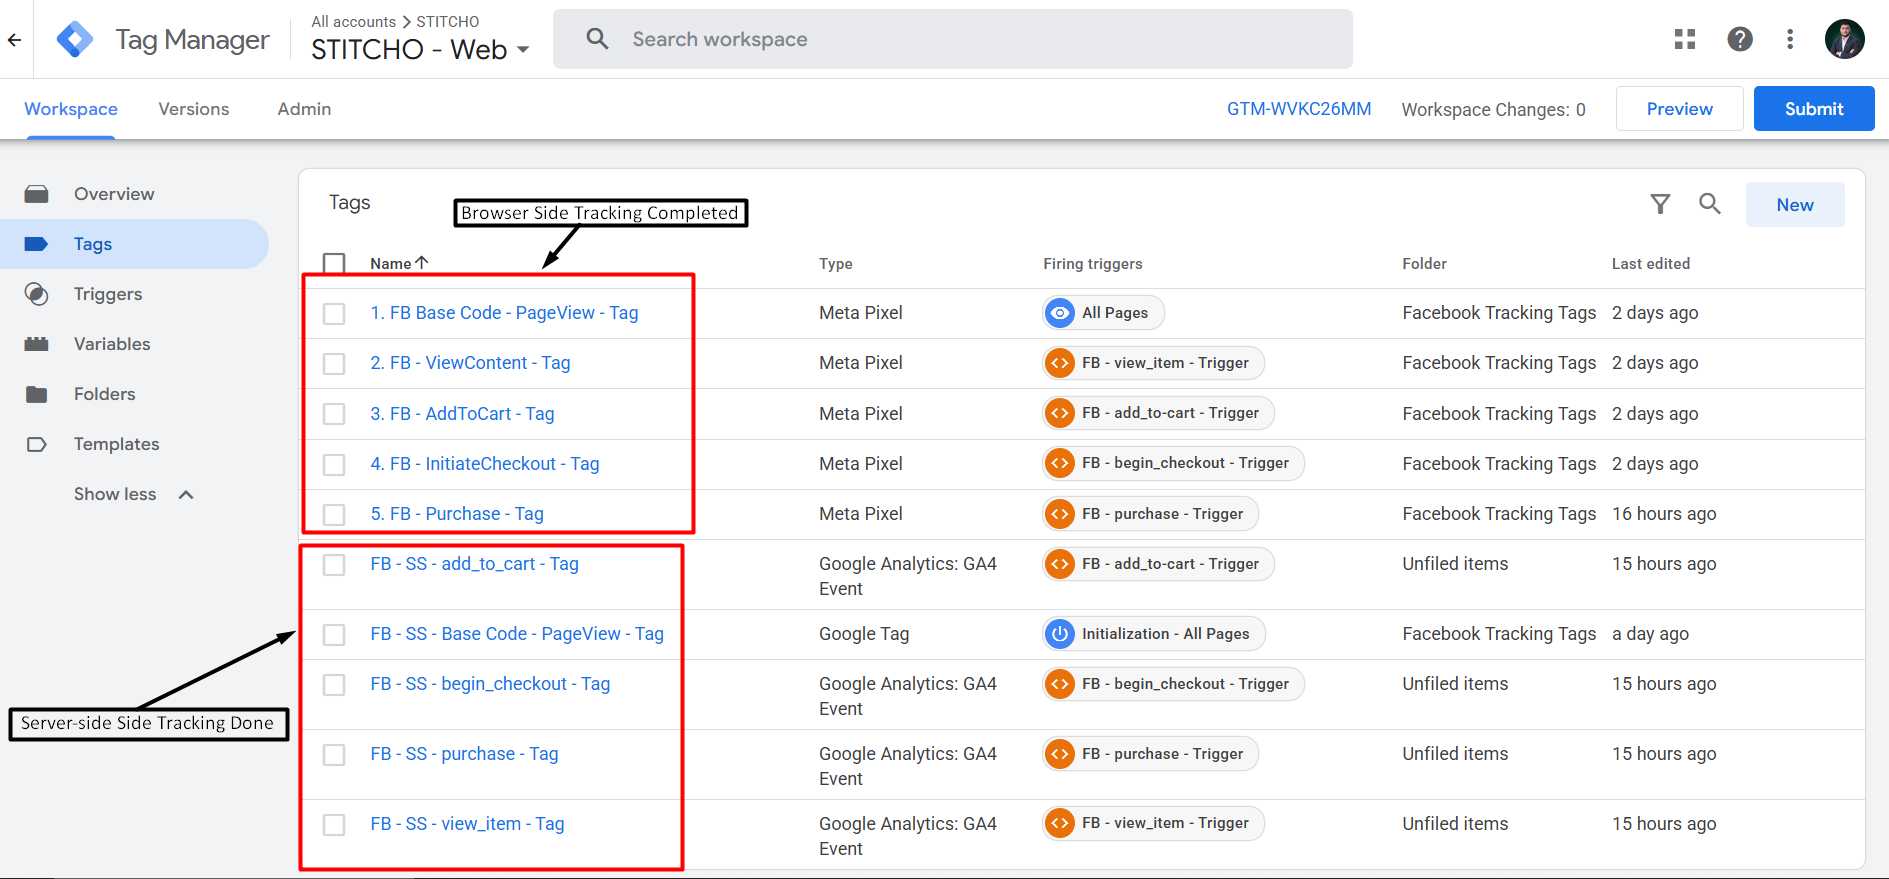Open the FB - SS - add_to_cart - Tag link
This screenshot has width=1889, height=879.
(474, 564)
